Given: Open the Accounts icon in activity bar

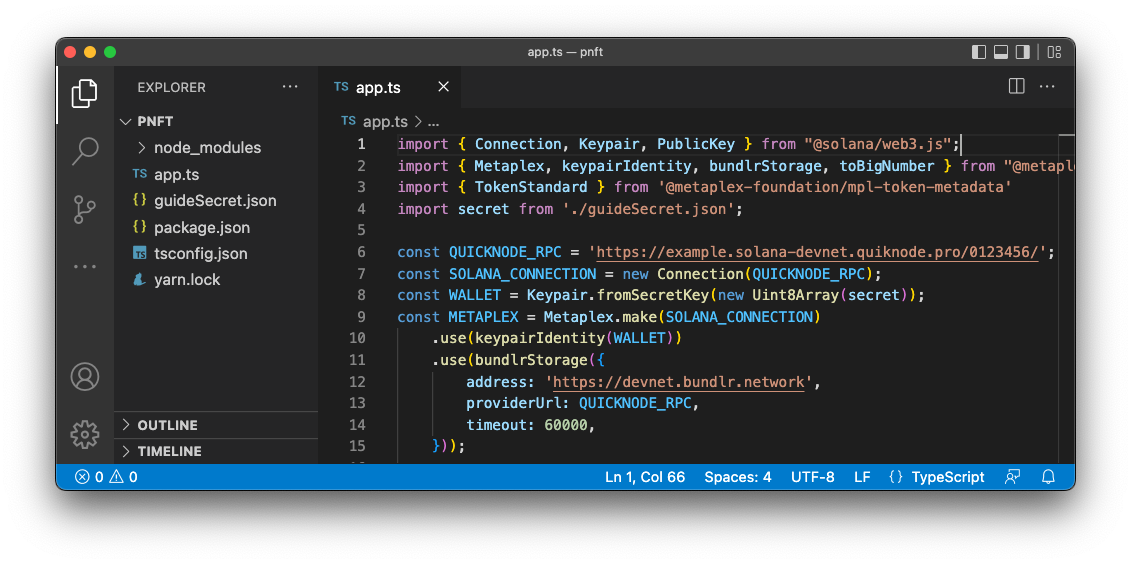Looking at the screenshot, I should (85, 377).
